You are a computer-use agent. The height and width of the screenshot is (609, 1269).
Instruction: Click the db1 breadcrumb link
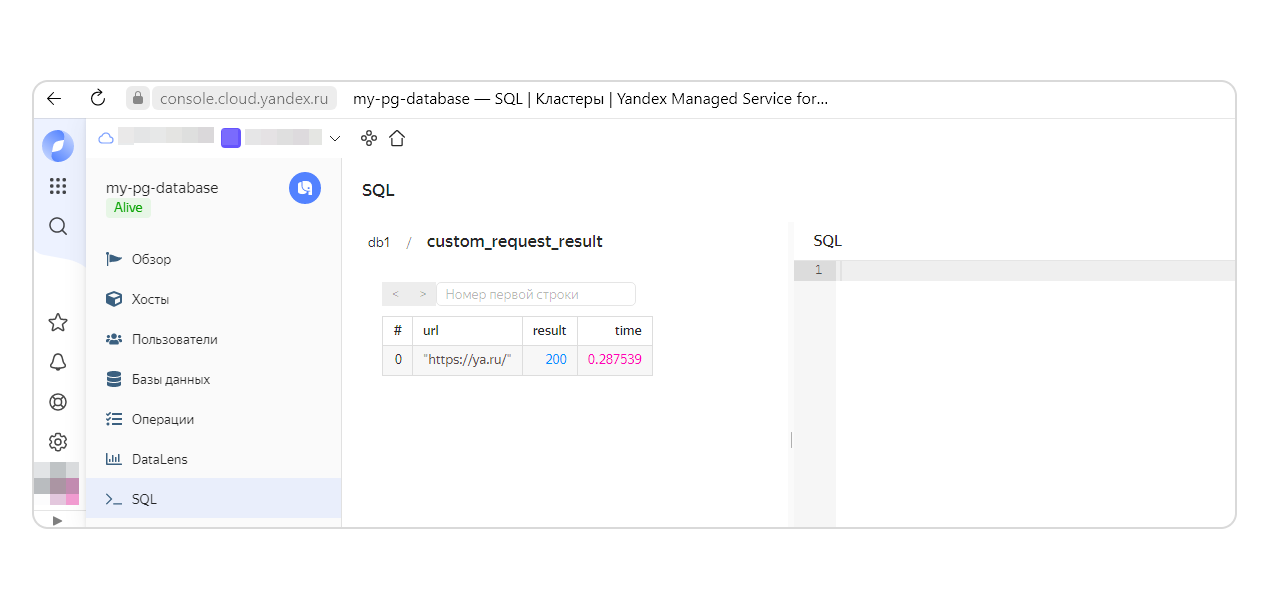point(379,242)
